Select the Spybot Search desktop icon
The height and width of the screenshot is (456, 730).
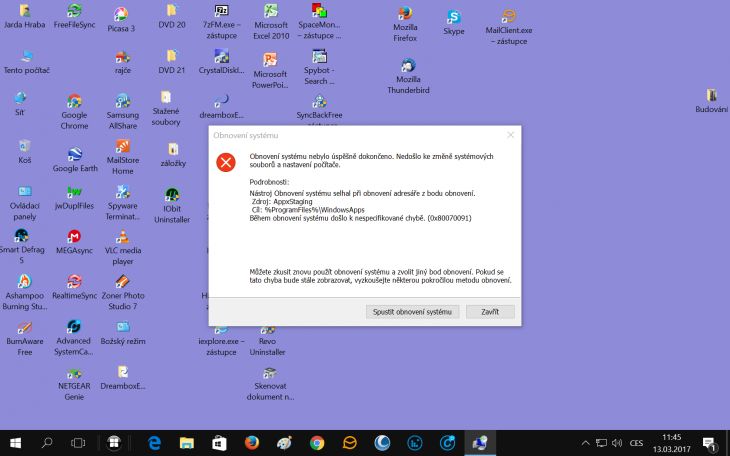[319, 68]
